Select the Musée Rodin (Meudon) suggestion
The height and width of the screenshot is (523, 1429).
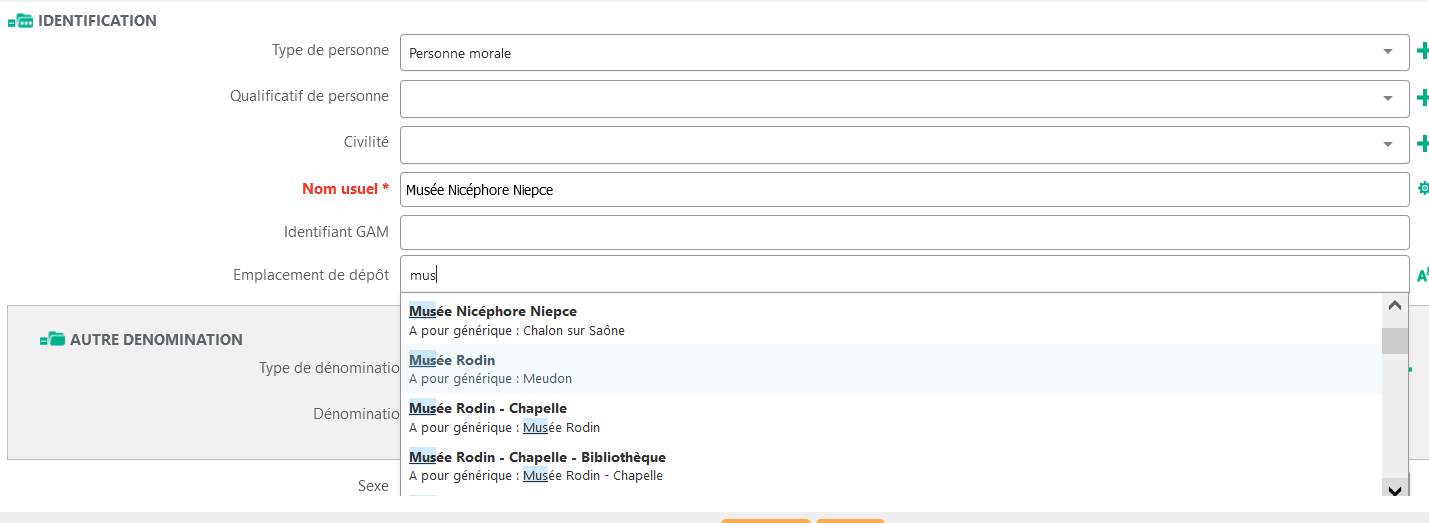[x=891, y=369]
